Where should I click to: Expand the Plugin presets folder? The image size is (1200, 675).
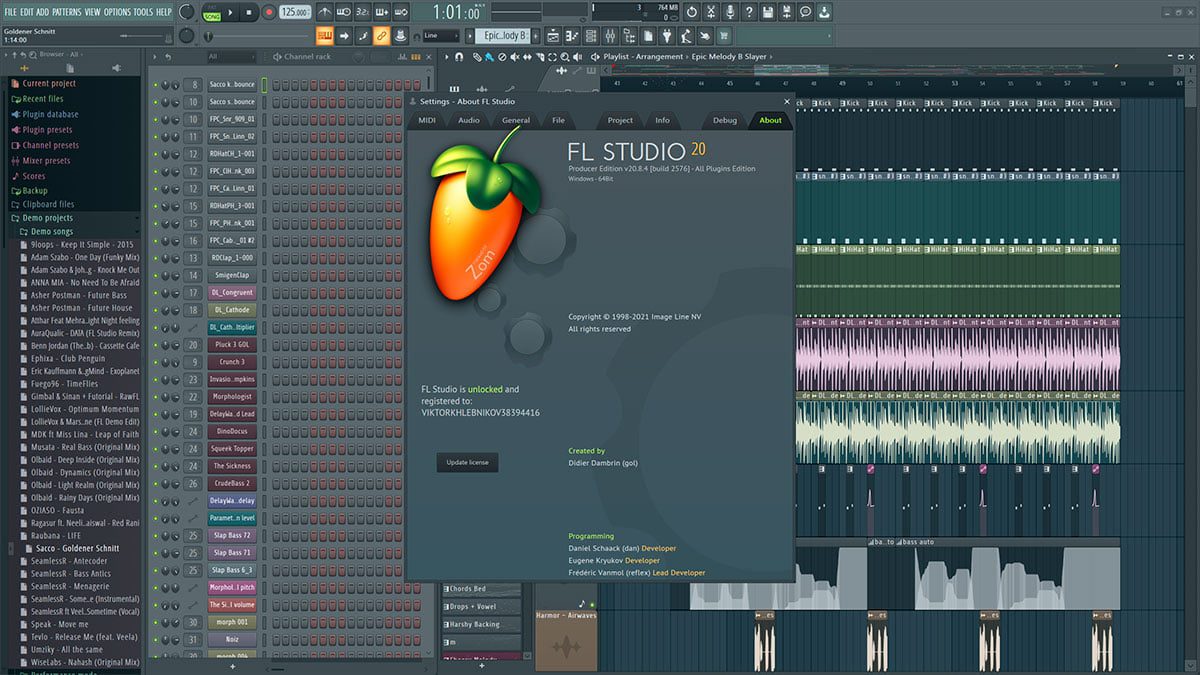(x=47, y=130)
